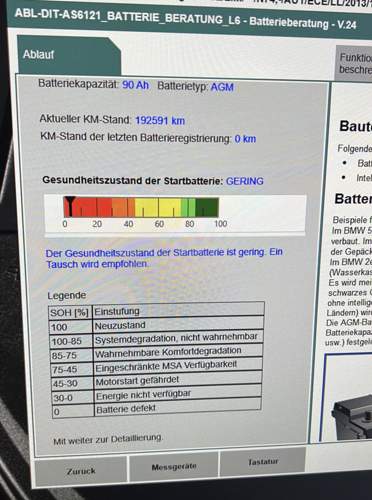Select the AGM battery type value

tap(222, 87)
